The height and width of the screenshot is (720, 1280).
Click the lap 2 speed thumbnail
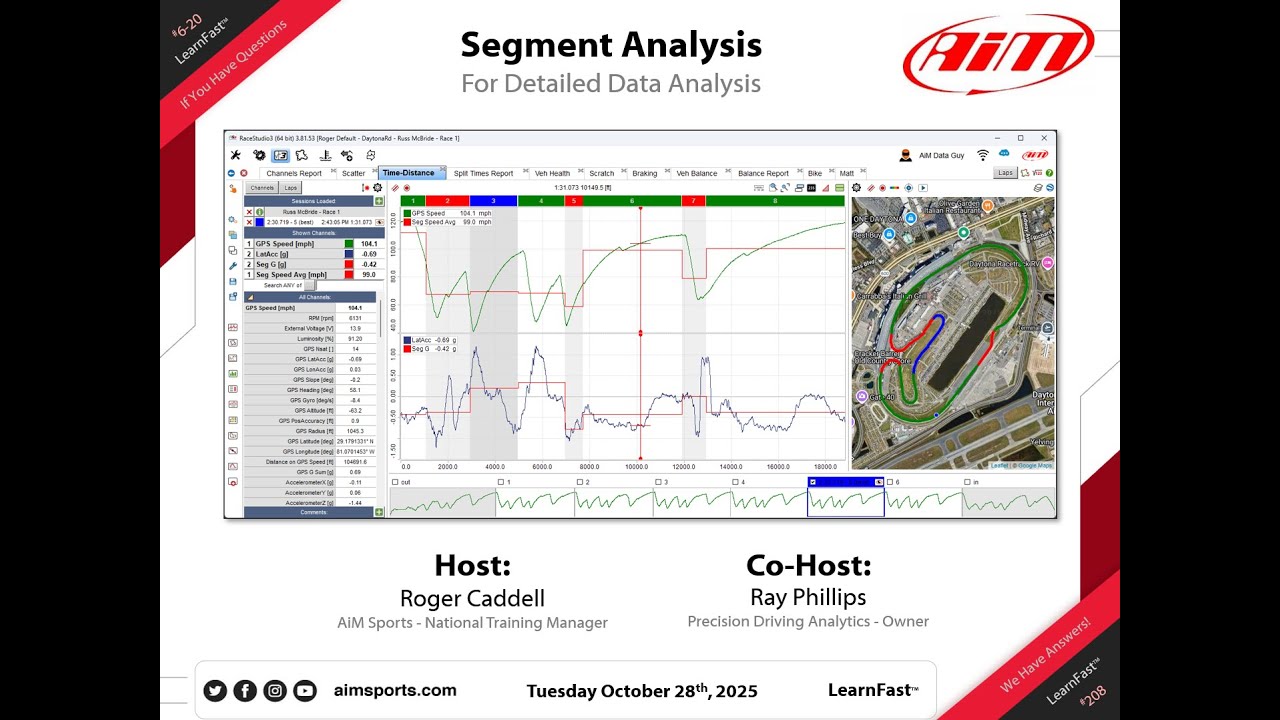614,500
